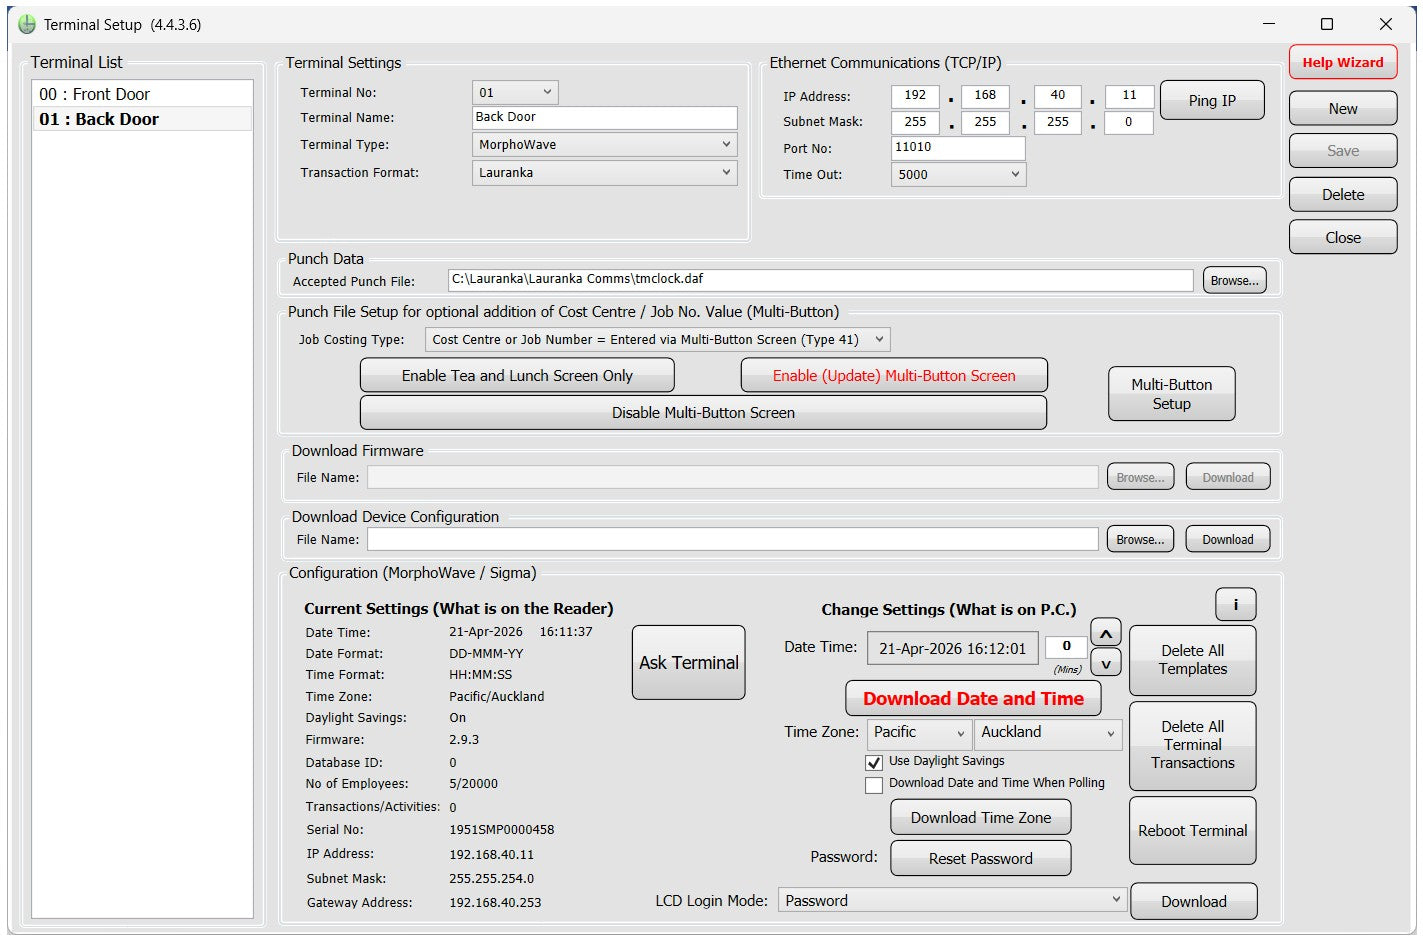Viewport: 1423px width, 941px height.
Task: Click Firmware value 2.9.3
Action: pos(464,740)
